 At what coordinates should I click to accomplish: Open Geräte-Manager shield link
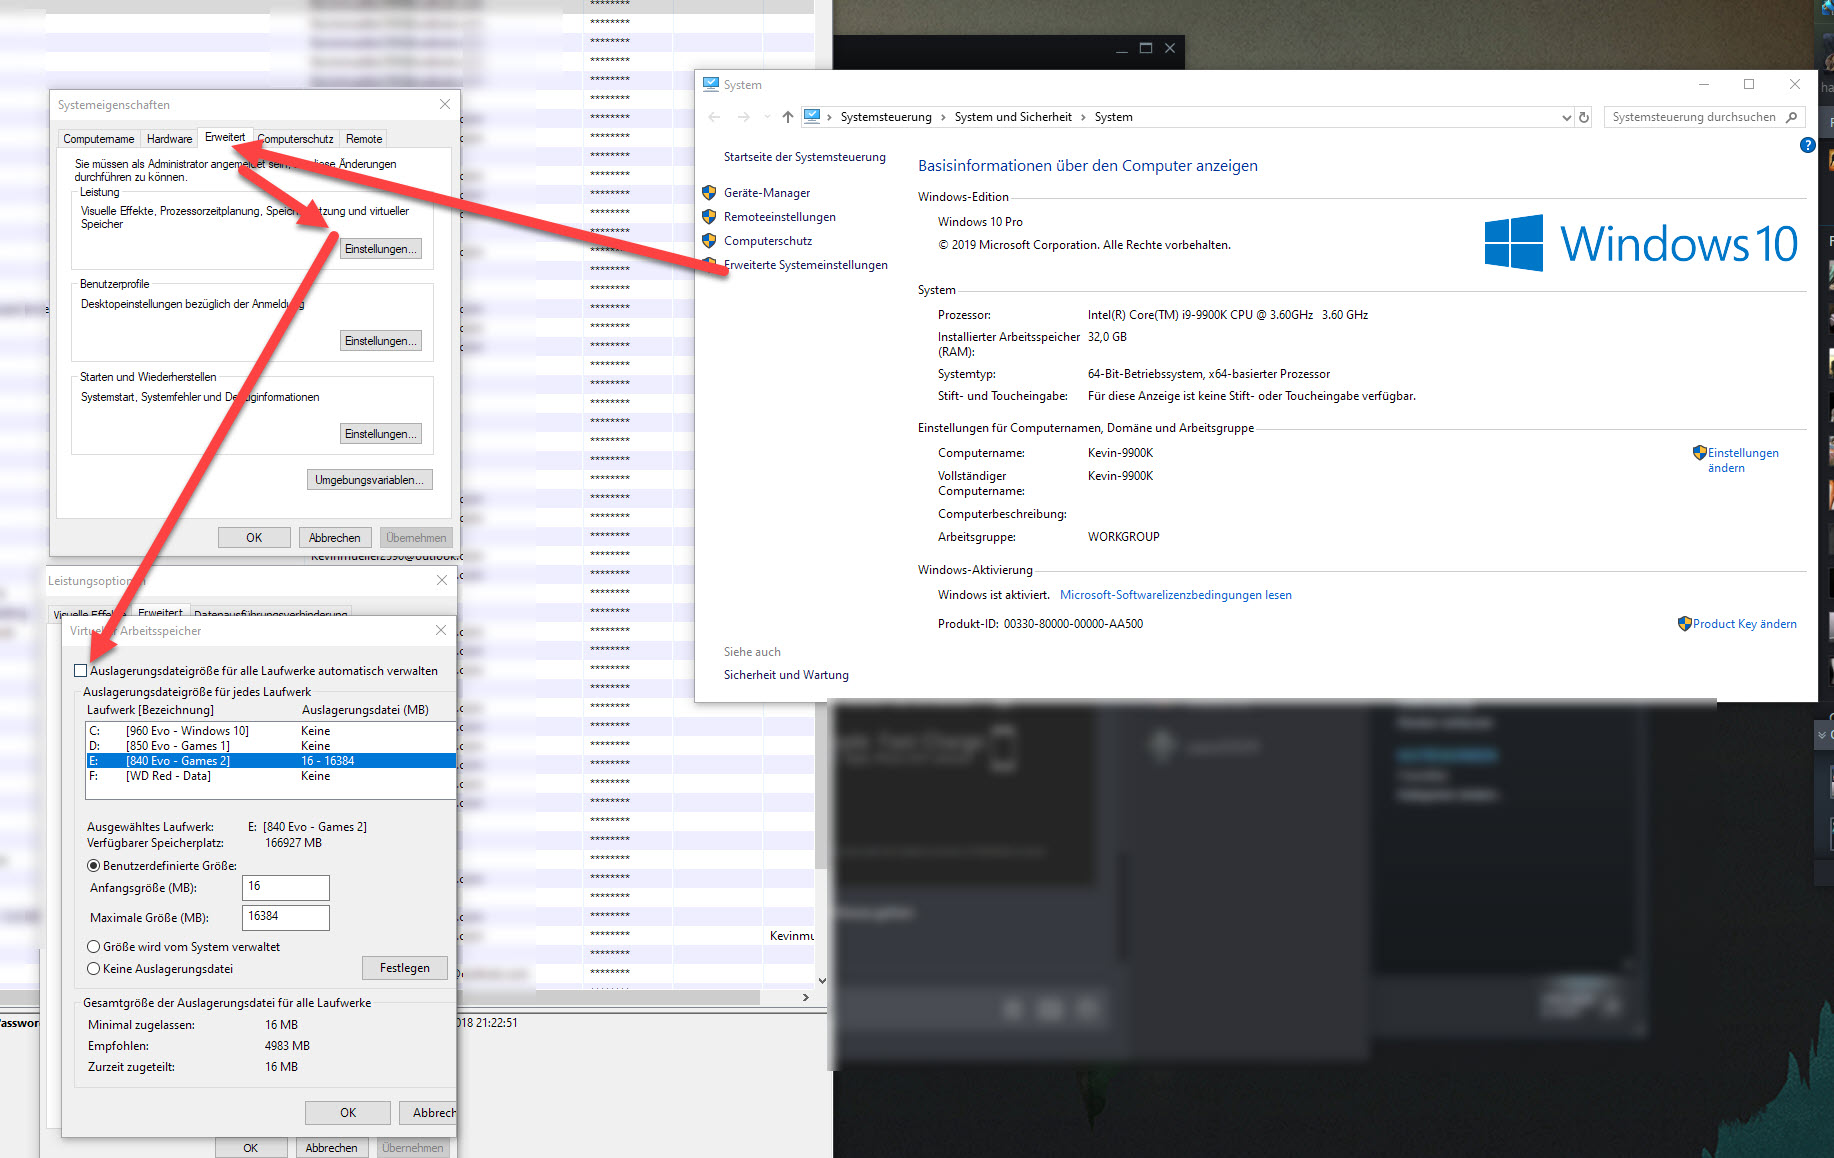coord(767,193)
